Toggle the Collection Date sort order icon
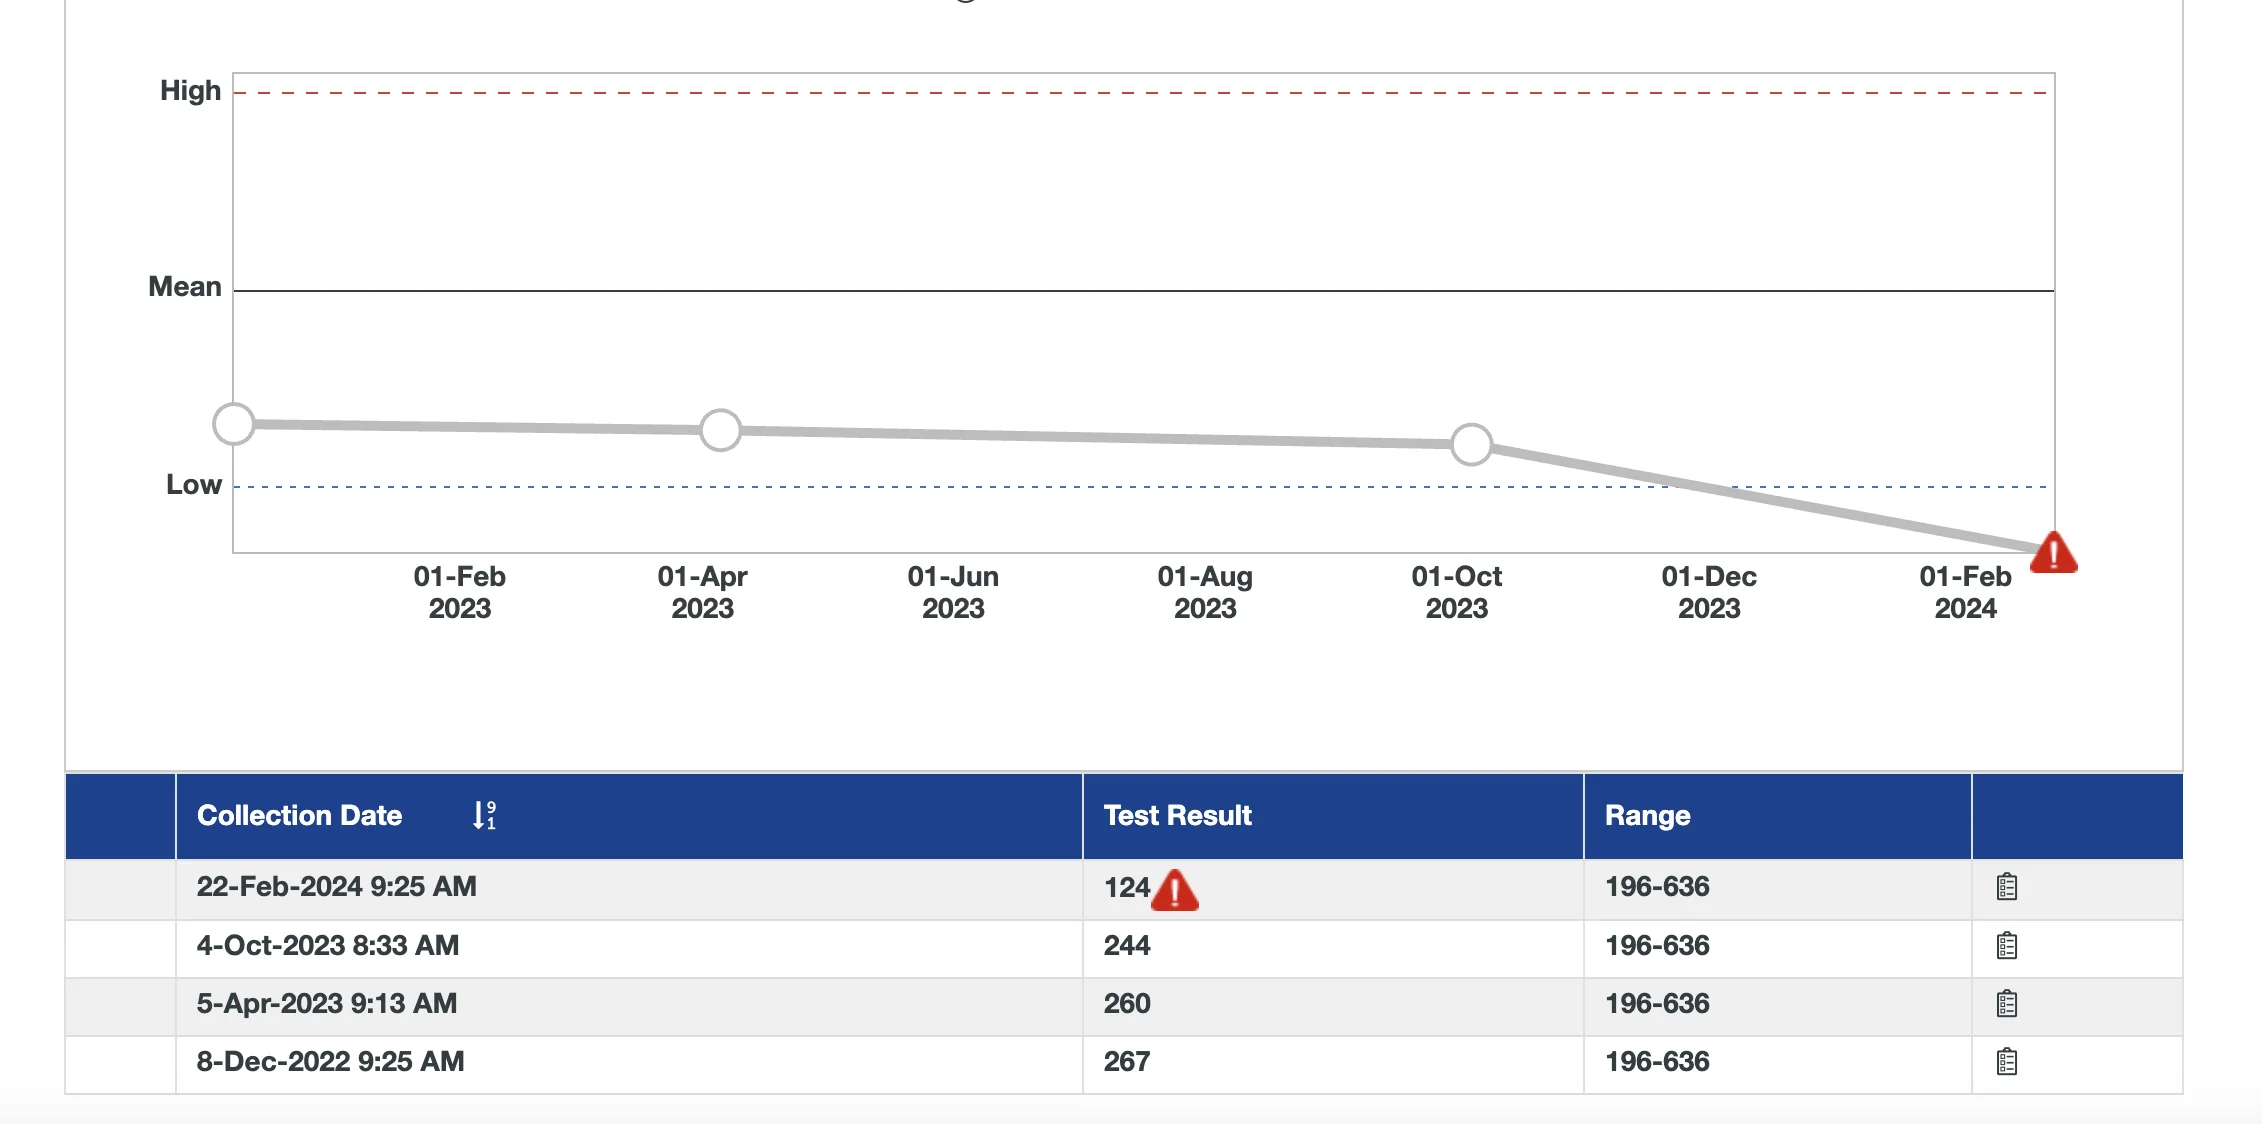Image resolution: width=2262 pixels, height=1124 pixels. click(x=484, y=815)
